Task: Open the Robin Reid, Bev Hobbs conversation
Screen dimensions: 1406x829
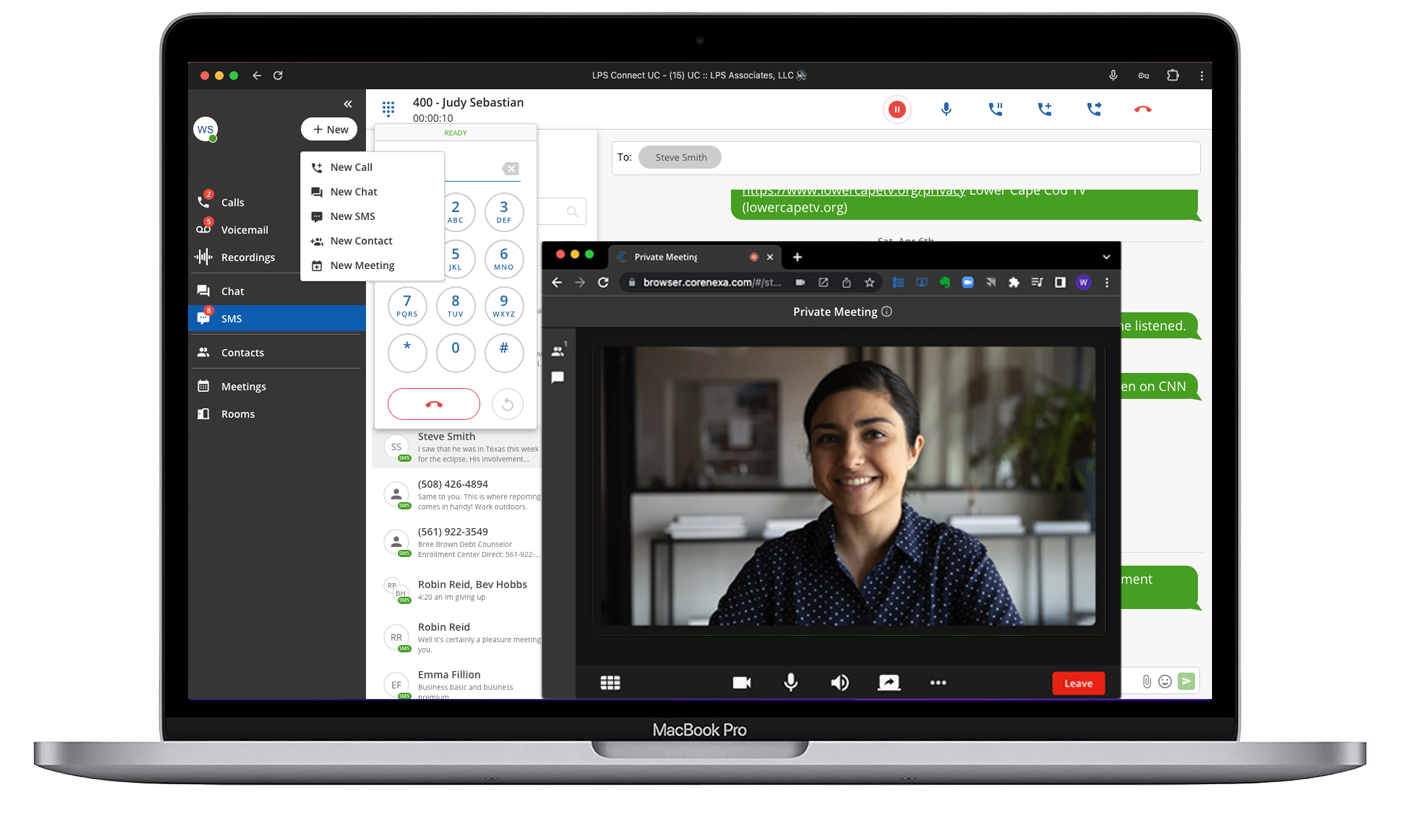Action: [457, 589]
